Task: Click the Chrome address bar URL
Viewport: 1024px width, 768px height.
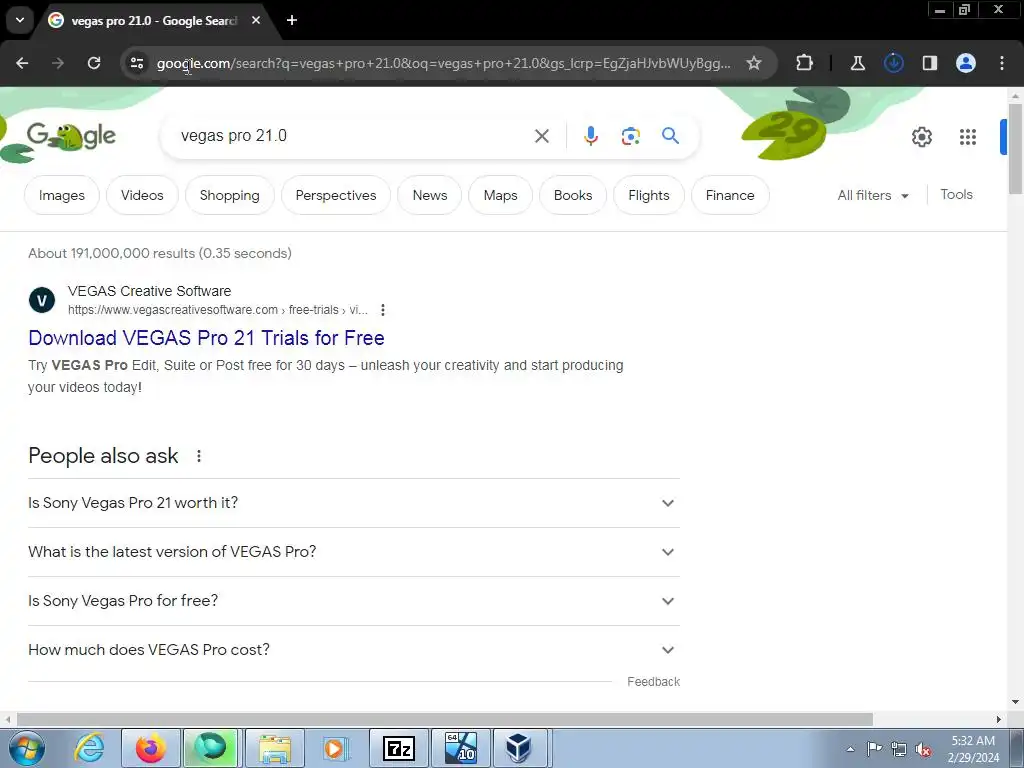Action: pyautogui.click(x=444, y=63)
